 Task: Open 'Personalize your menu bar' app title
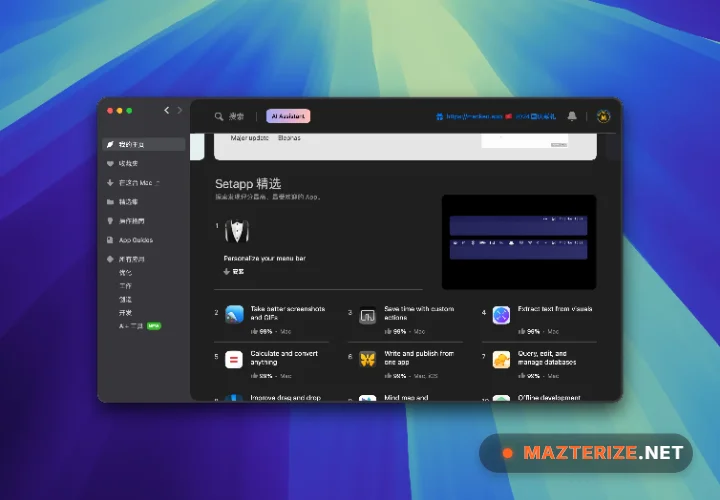point(264,258)
